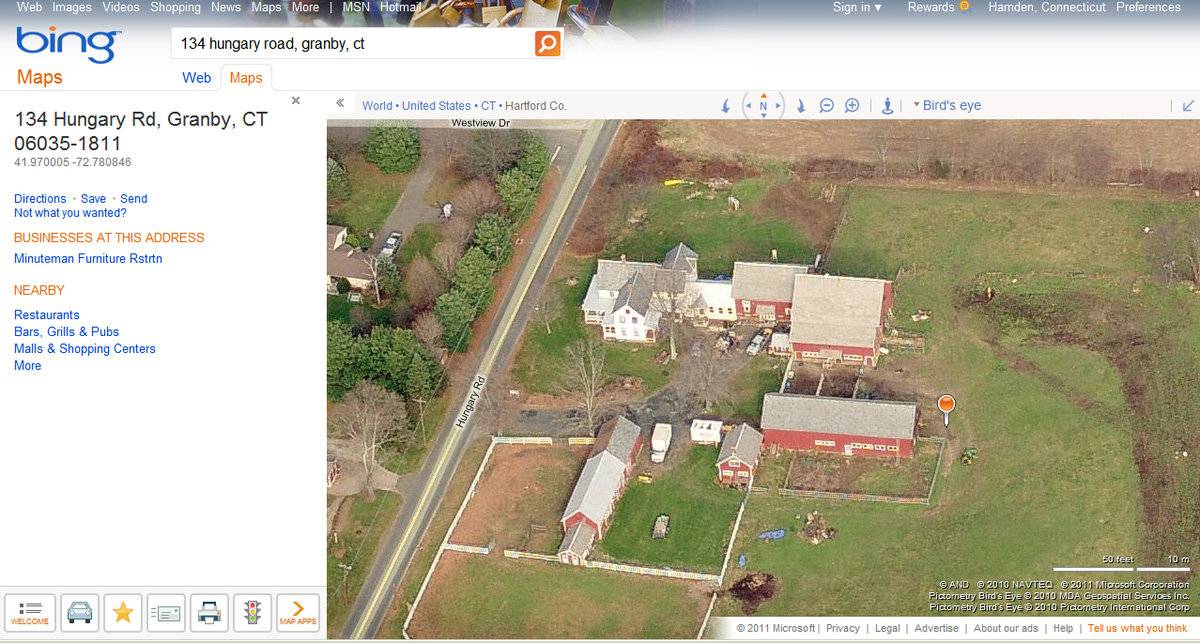Click the orange search magnifier button
The width and height of the screenshot is (1200, 643).
click(x=547, y=44)
